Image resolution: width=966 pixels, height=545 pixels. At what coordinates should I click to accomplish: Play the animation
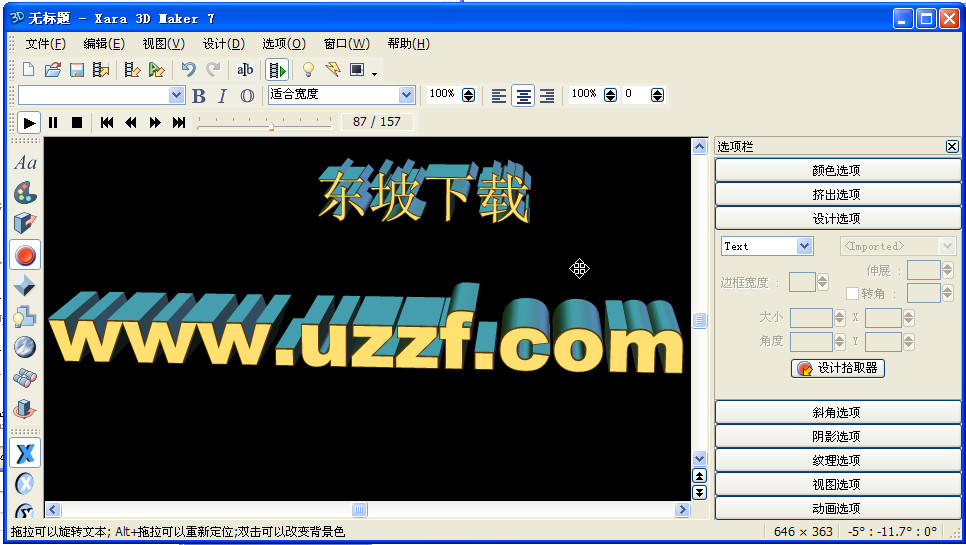29,123
